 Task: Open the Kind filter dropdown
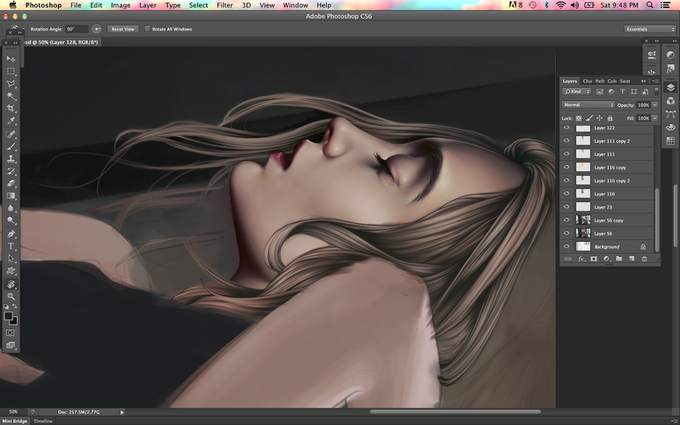pyautogui.click(x=576, y=92)
